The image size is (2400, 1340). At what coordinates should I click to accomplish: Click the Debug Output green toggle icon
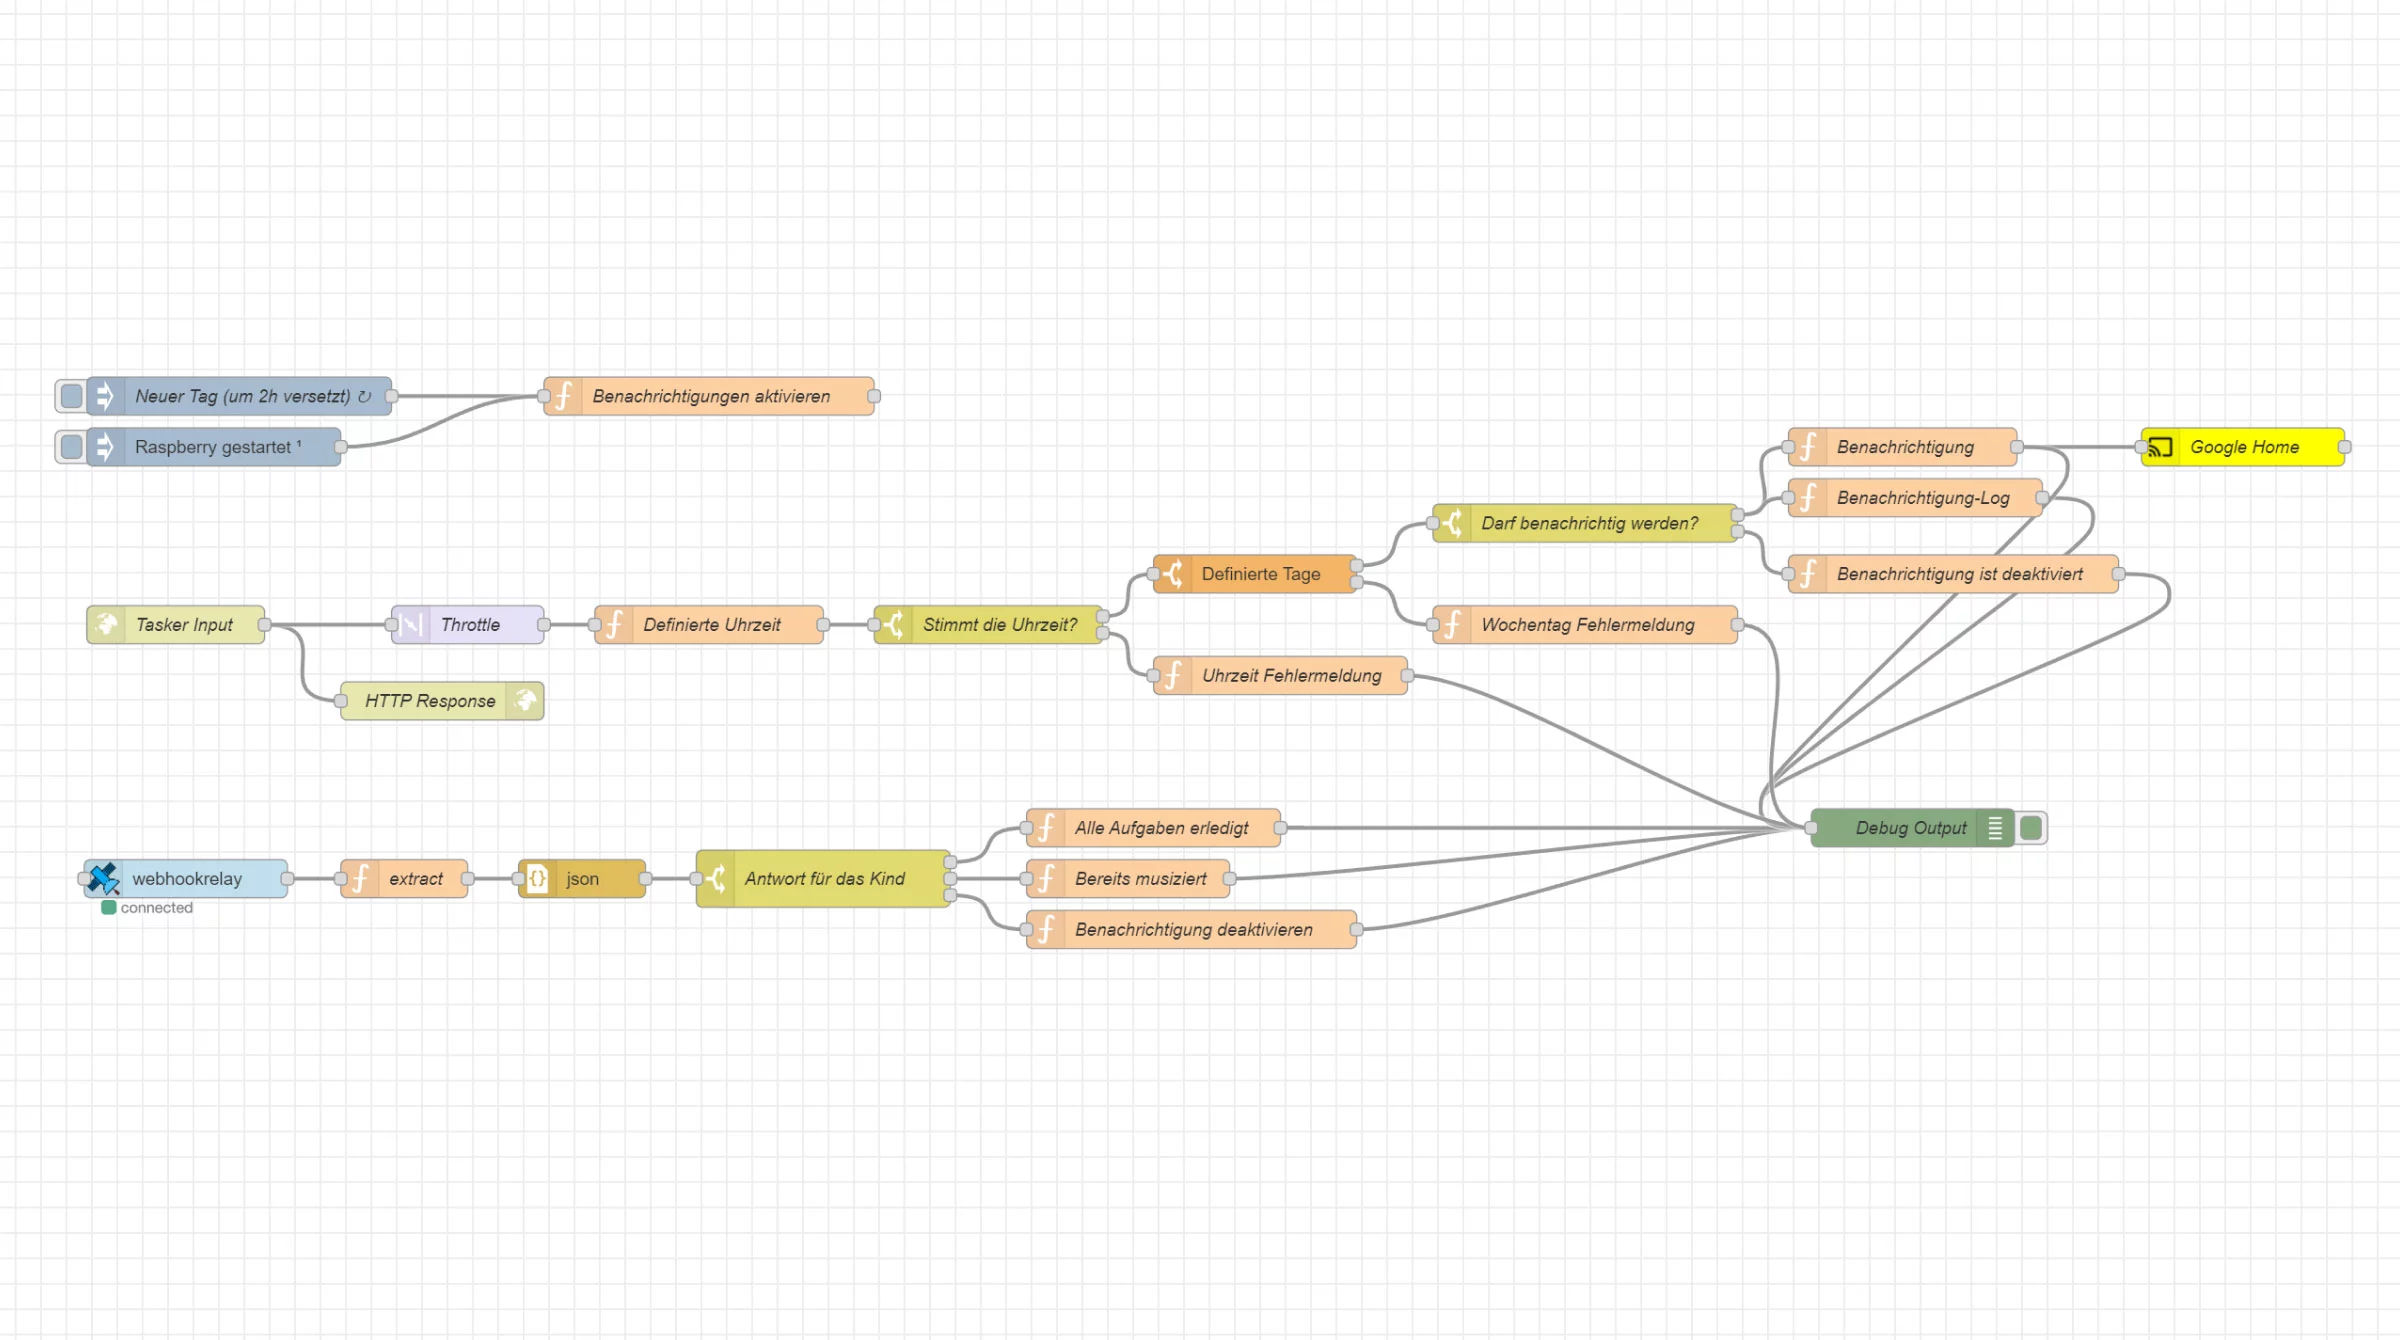pos(2029,827)
